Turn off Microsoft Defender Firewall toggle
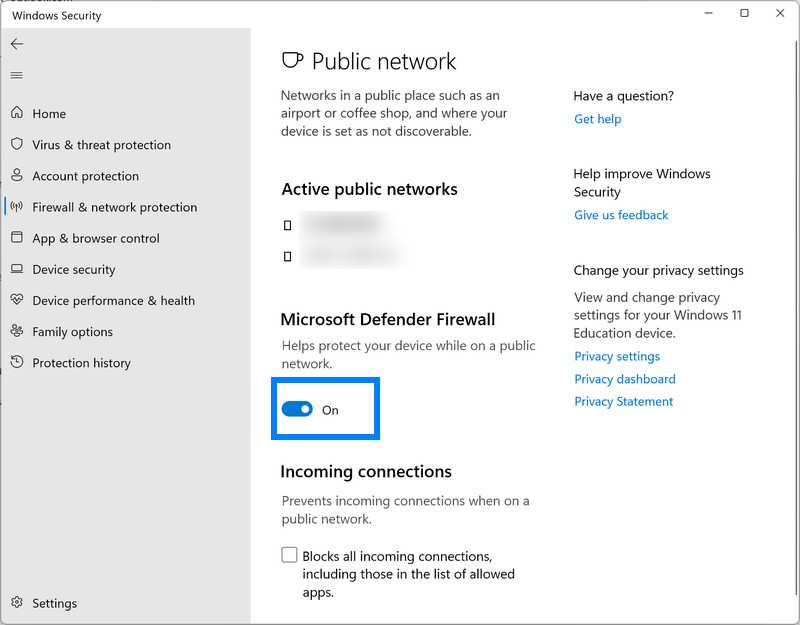The image size is (800, 625). click(x=297, y=409)
